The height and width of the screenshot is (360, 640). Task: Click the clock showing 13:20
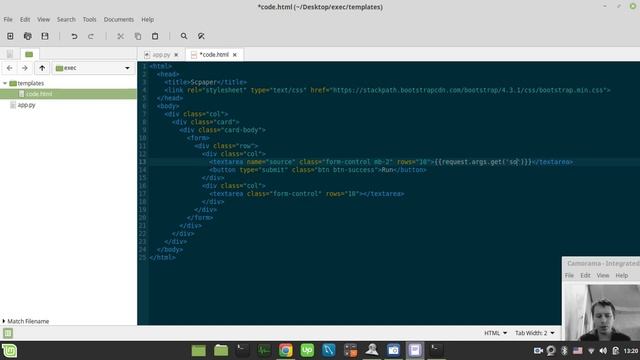[x=631, y=351]
